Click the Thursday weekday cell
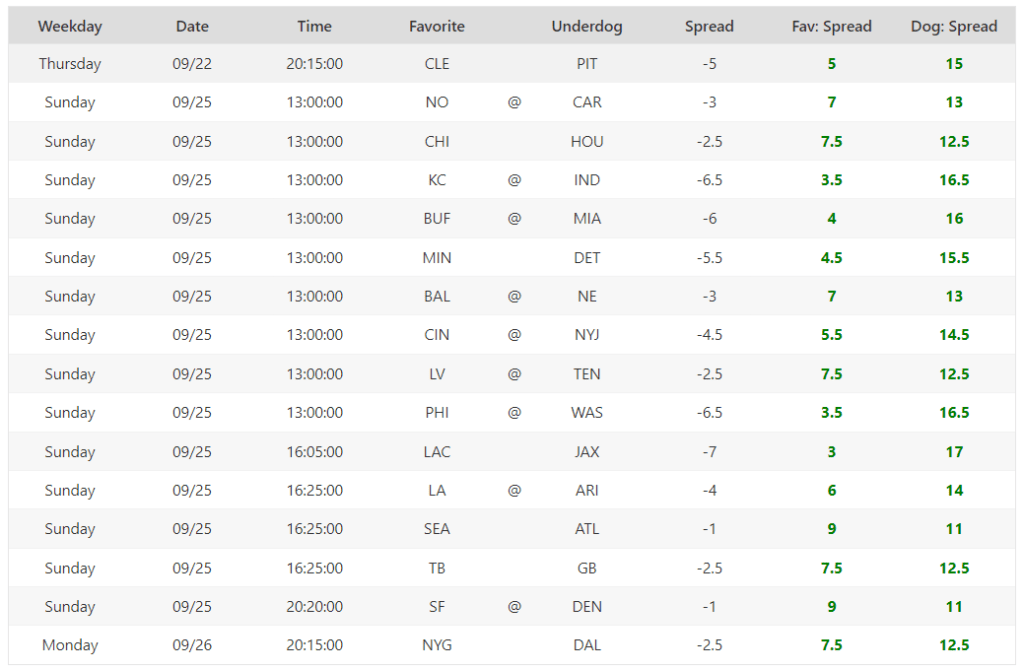 70,64
